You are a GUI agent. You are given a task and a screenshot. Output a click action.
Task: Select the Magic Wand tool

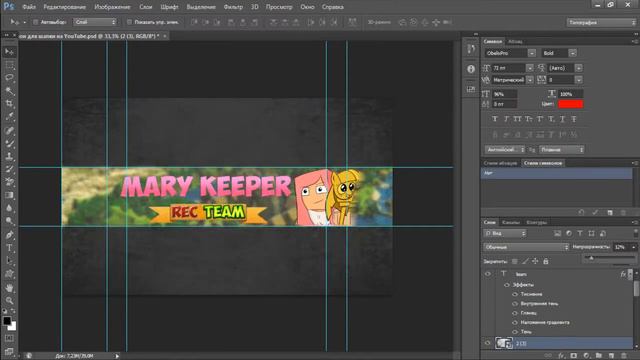(9, 91)
